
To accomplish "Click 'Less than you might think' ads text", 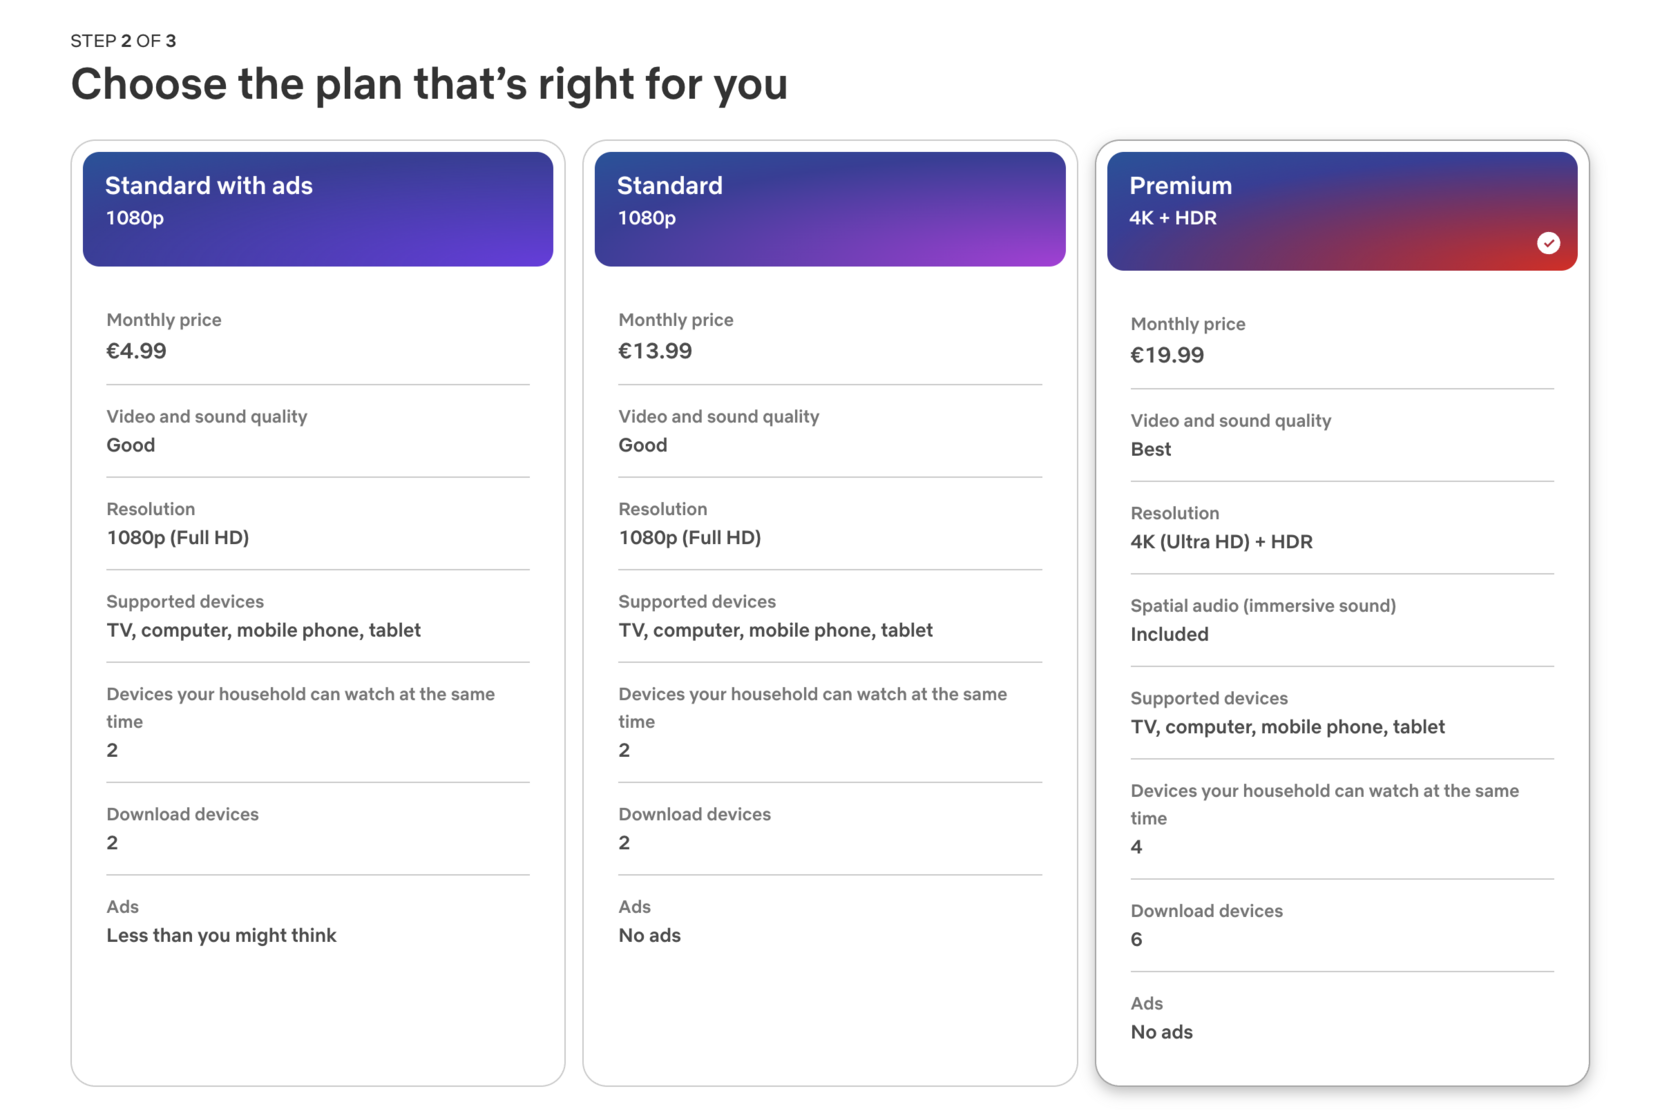I will [221, 935].
